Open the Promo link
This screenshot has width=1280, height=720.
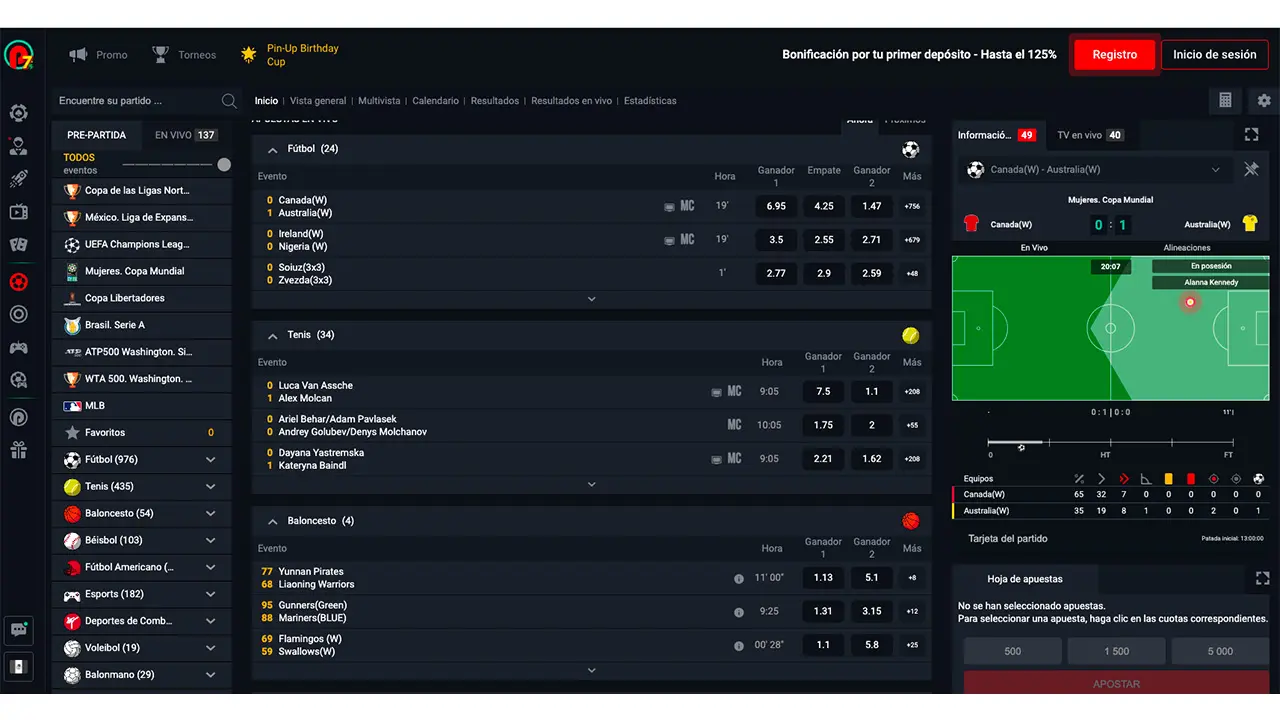(x=99, y=55)
